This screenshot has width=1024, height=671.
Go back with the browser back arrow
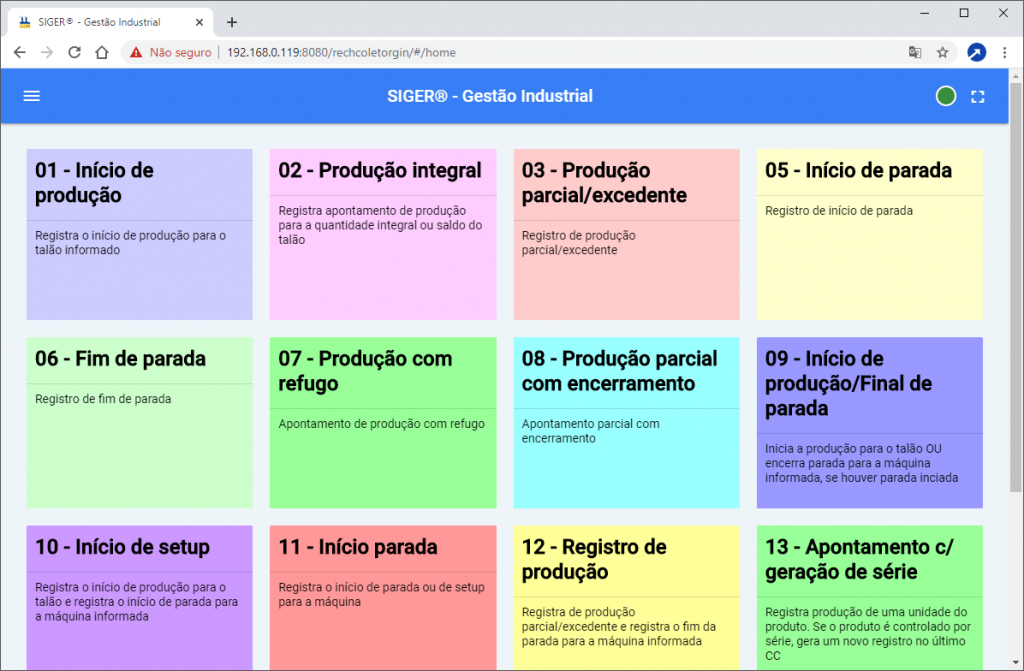[x=20, y=52]
